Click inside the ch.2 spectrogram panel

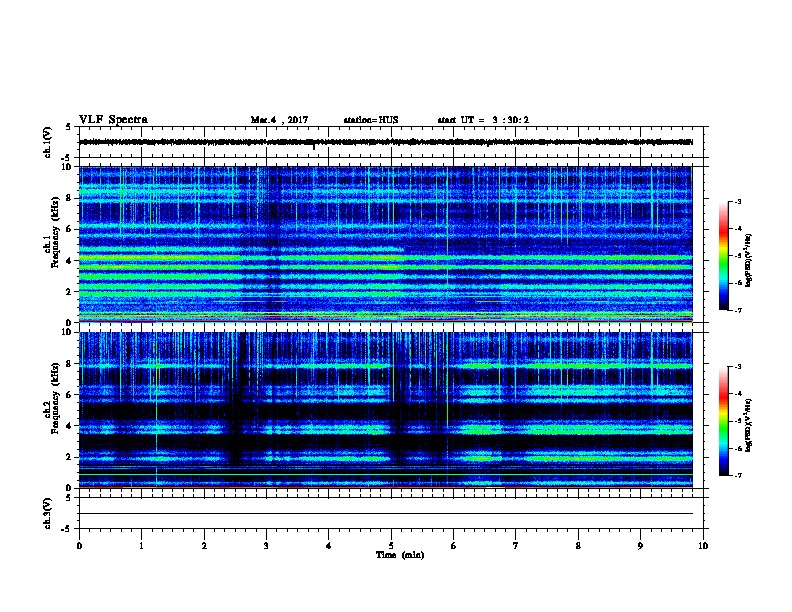click(x=385, y=410)
